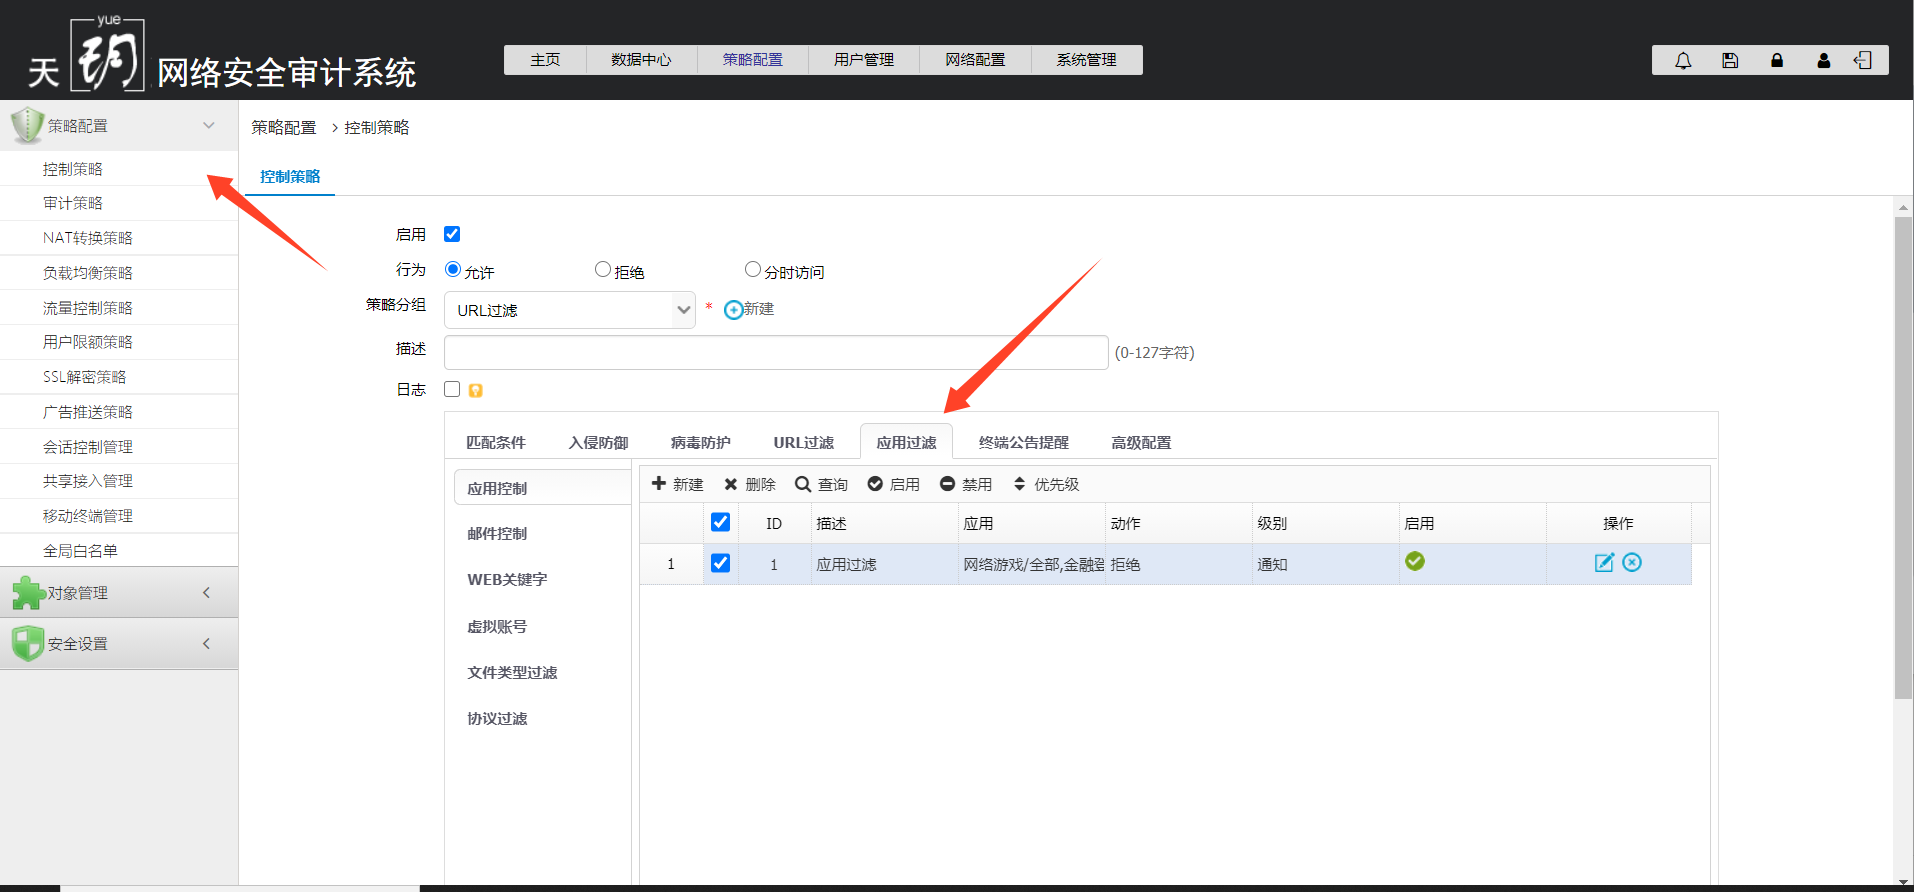The height and width of the screenshot is (892, 1914).
Task: Switch to the 病毒防护 tab
Action: (x=700, y=442)
